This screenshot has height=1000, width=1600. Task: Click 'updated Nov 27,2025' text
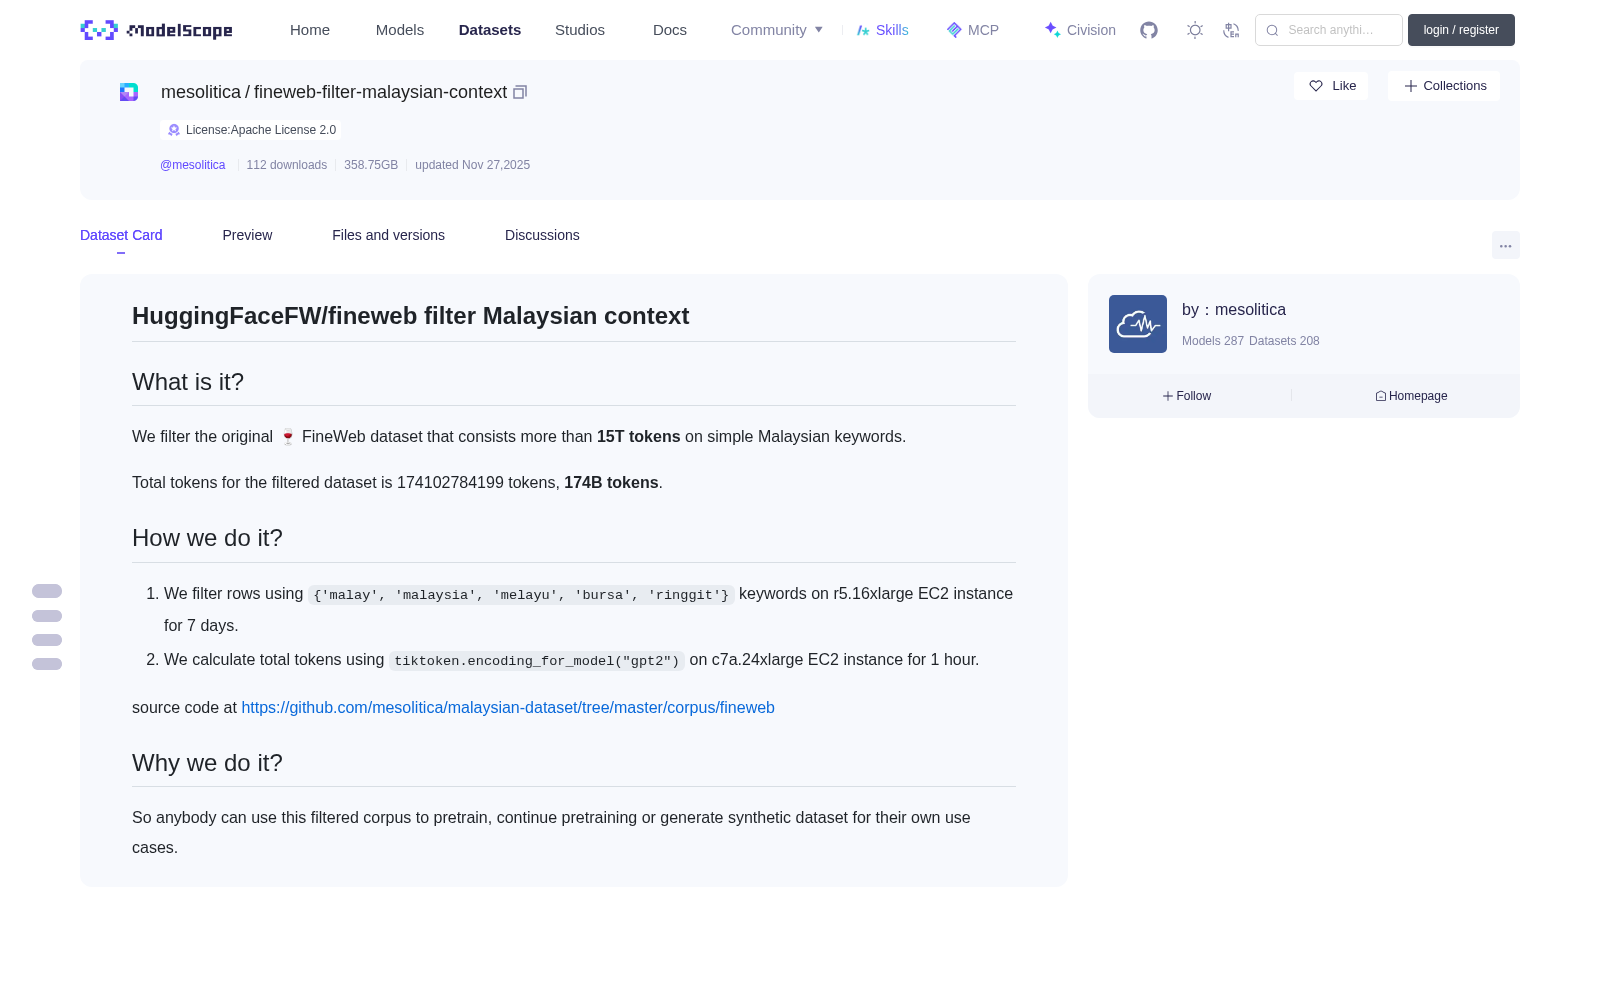click(x=473, y=165)
